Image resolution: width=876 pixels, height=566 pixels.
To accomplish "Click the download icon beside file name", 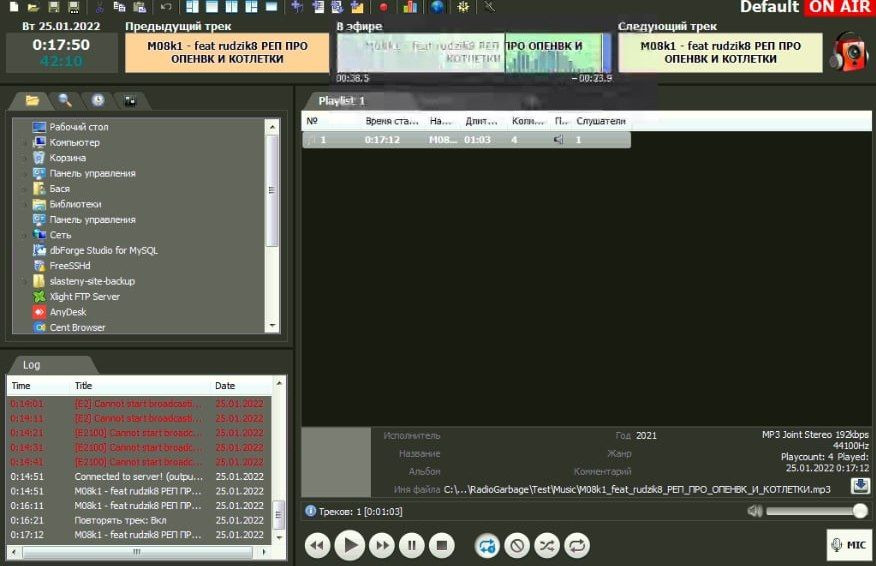I will pos(860,486).
